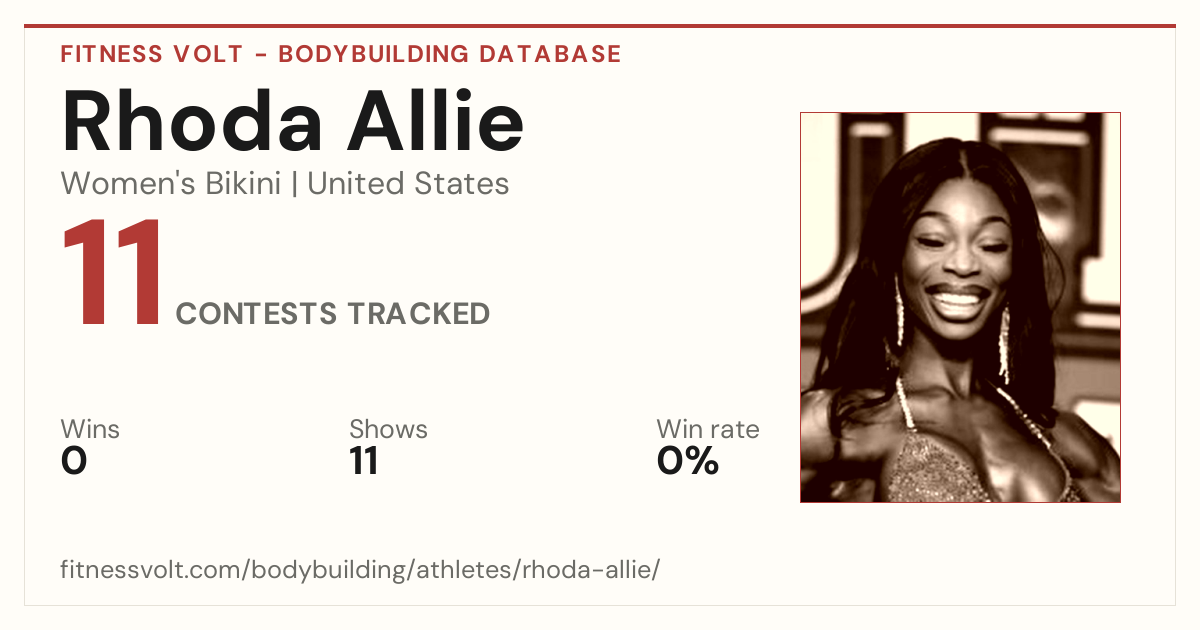Click the Win rate value 0%
Image resolution: width=1200 pixels, height=630 pixels.
point(688,462)
